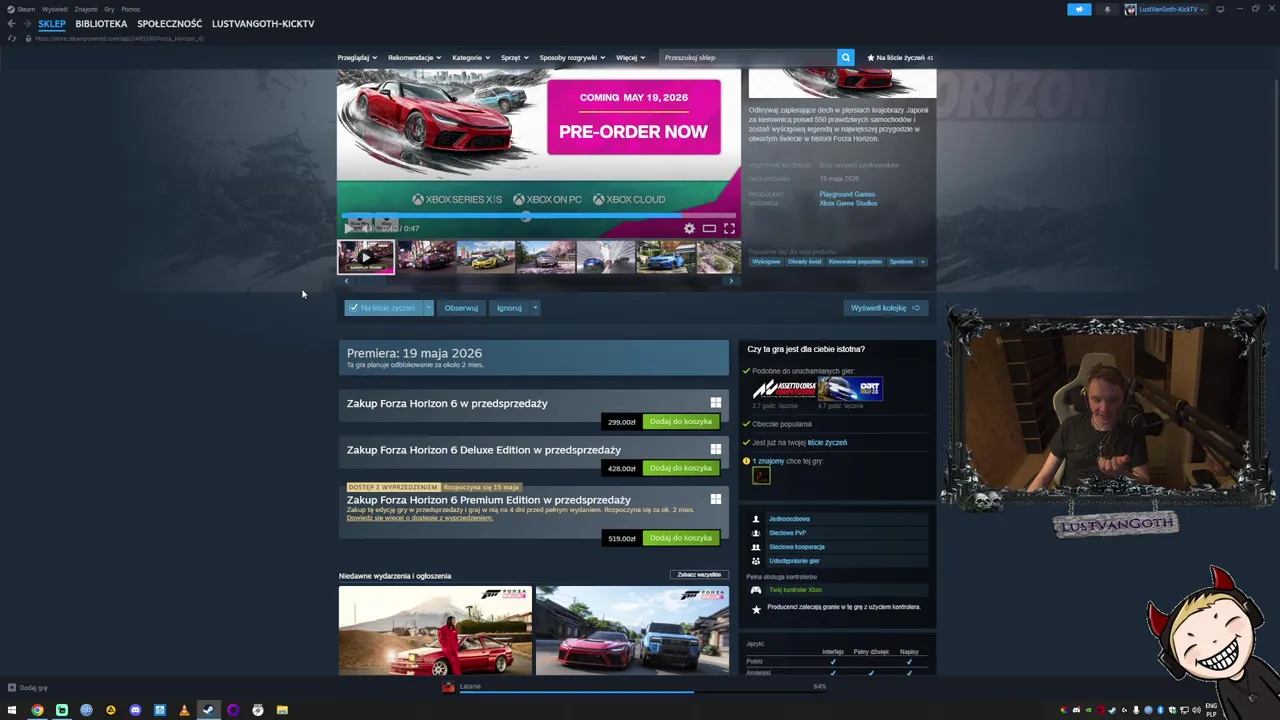Screen dimensions: 1280x720
Task: Play the trailer video
Action: coord(348,228)
